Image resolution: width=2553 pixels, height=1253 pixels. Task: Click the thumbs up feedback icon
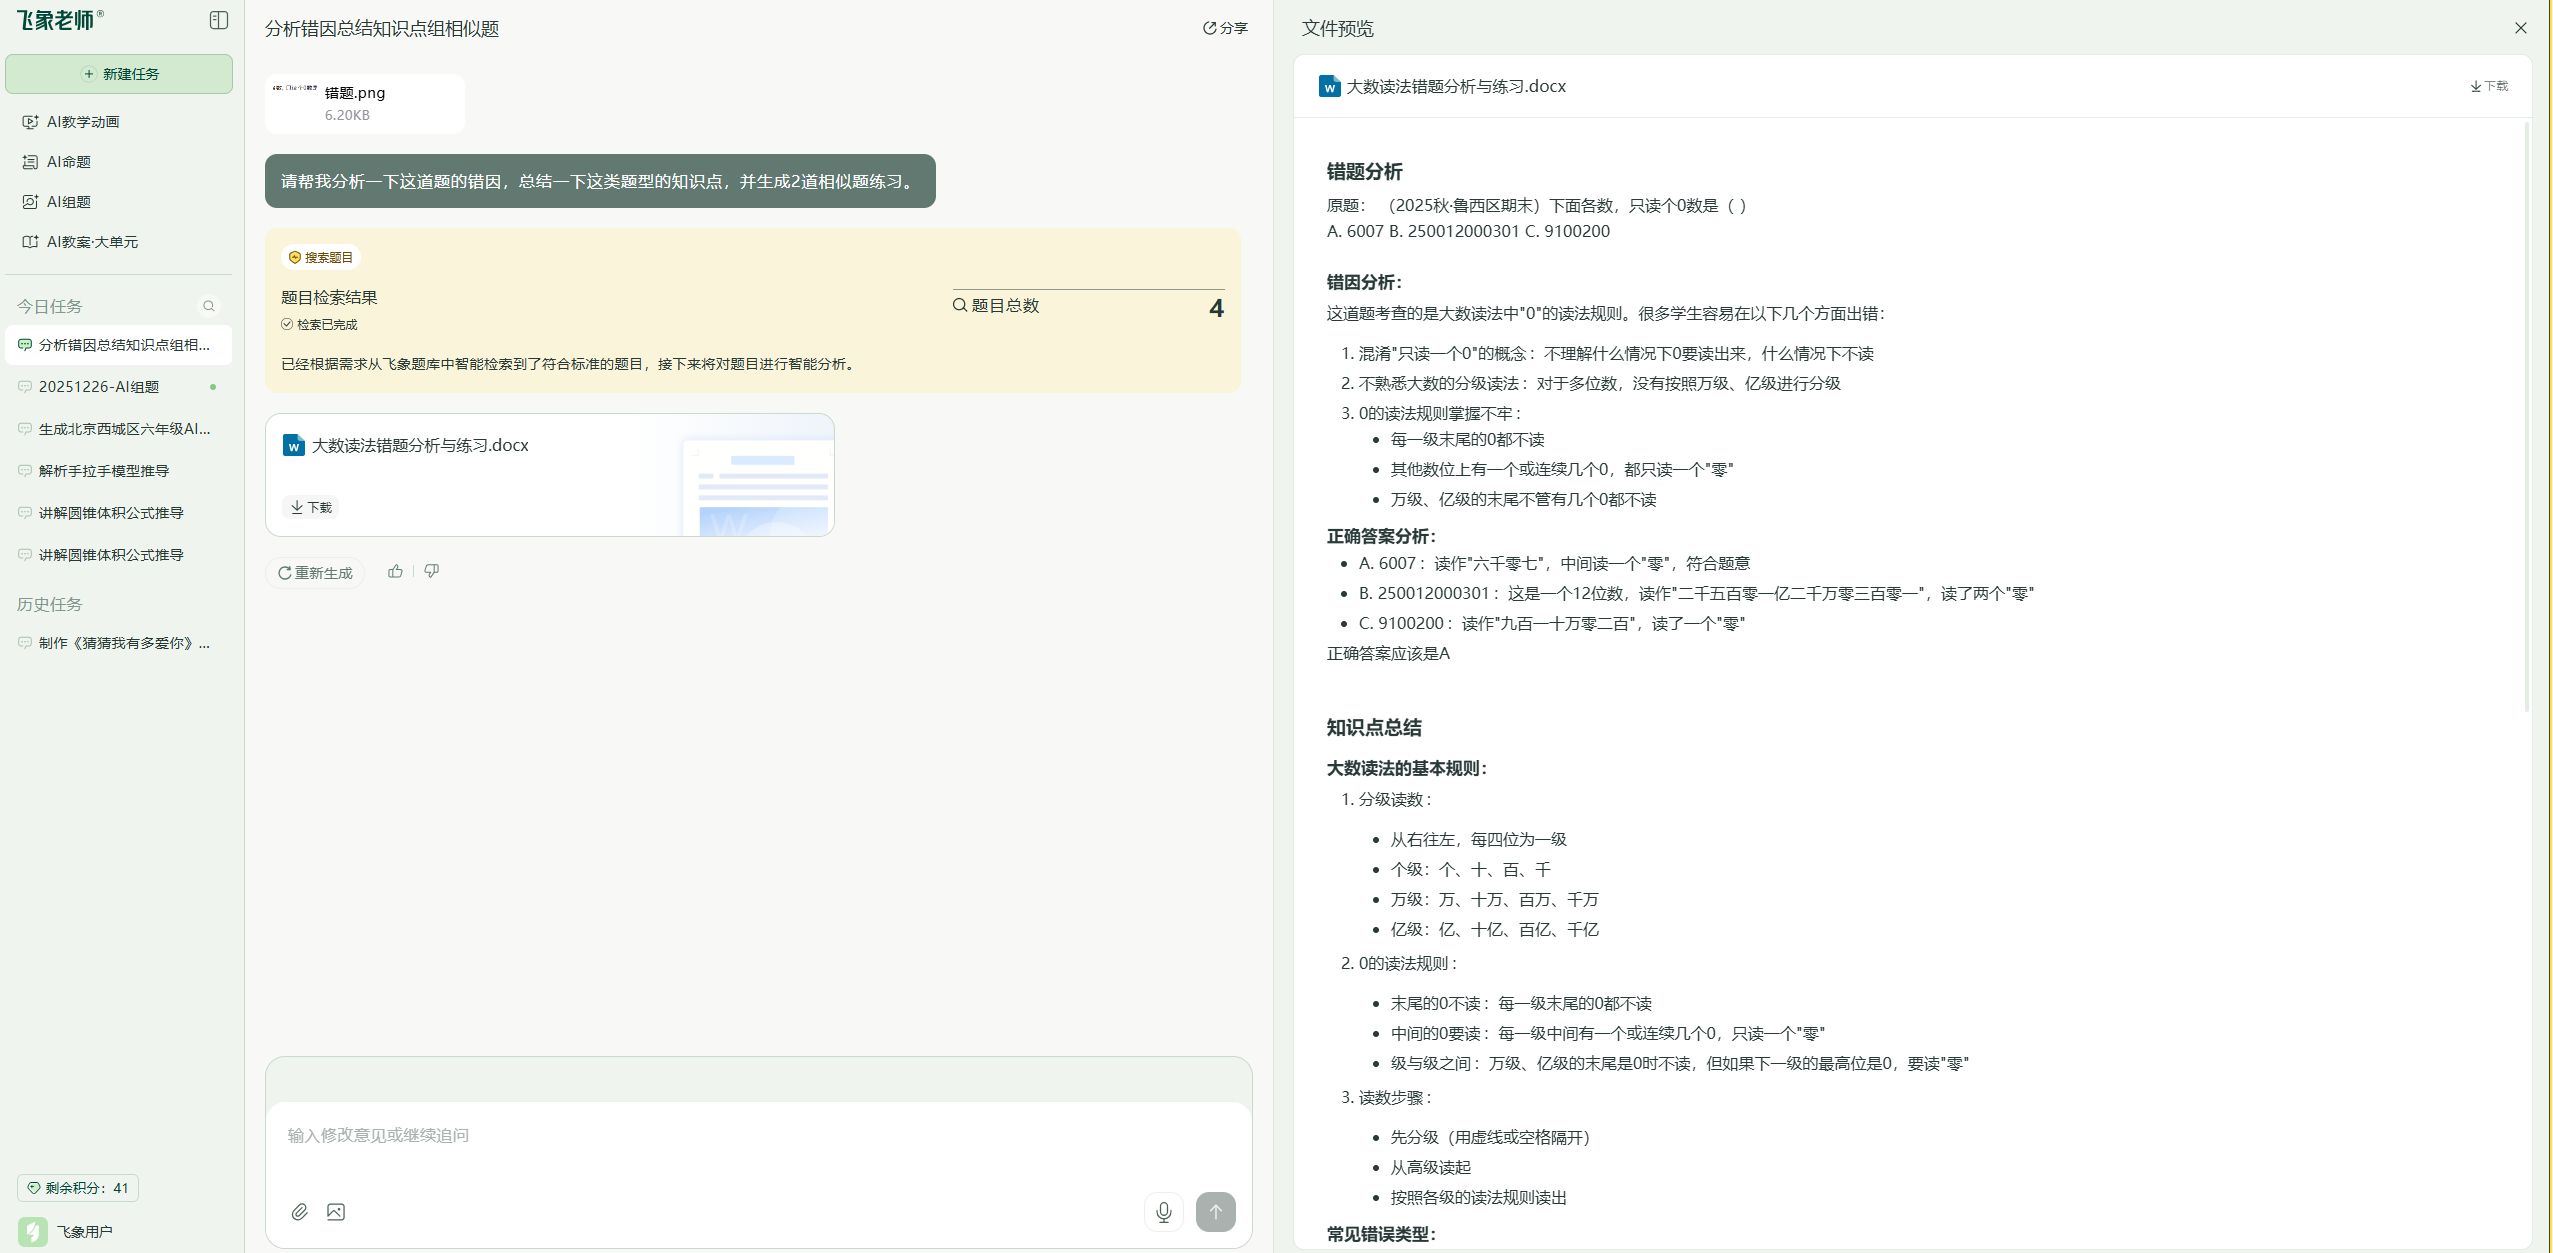[396, 571]
